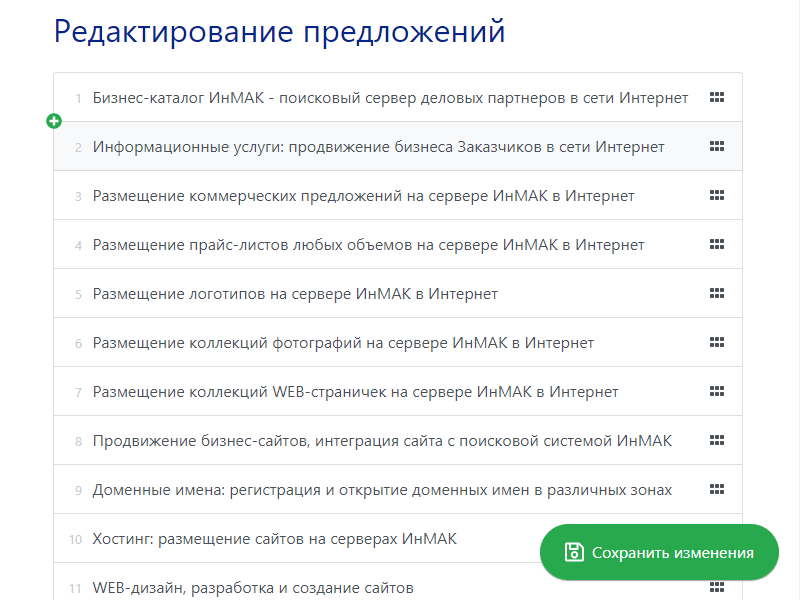The height and width of the screenshot is (600, 800).
Task: Click the grid handle for the WEB pages row
Action: click(716, 392)
